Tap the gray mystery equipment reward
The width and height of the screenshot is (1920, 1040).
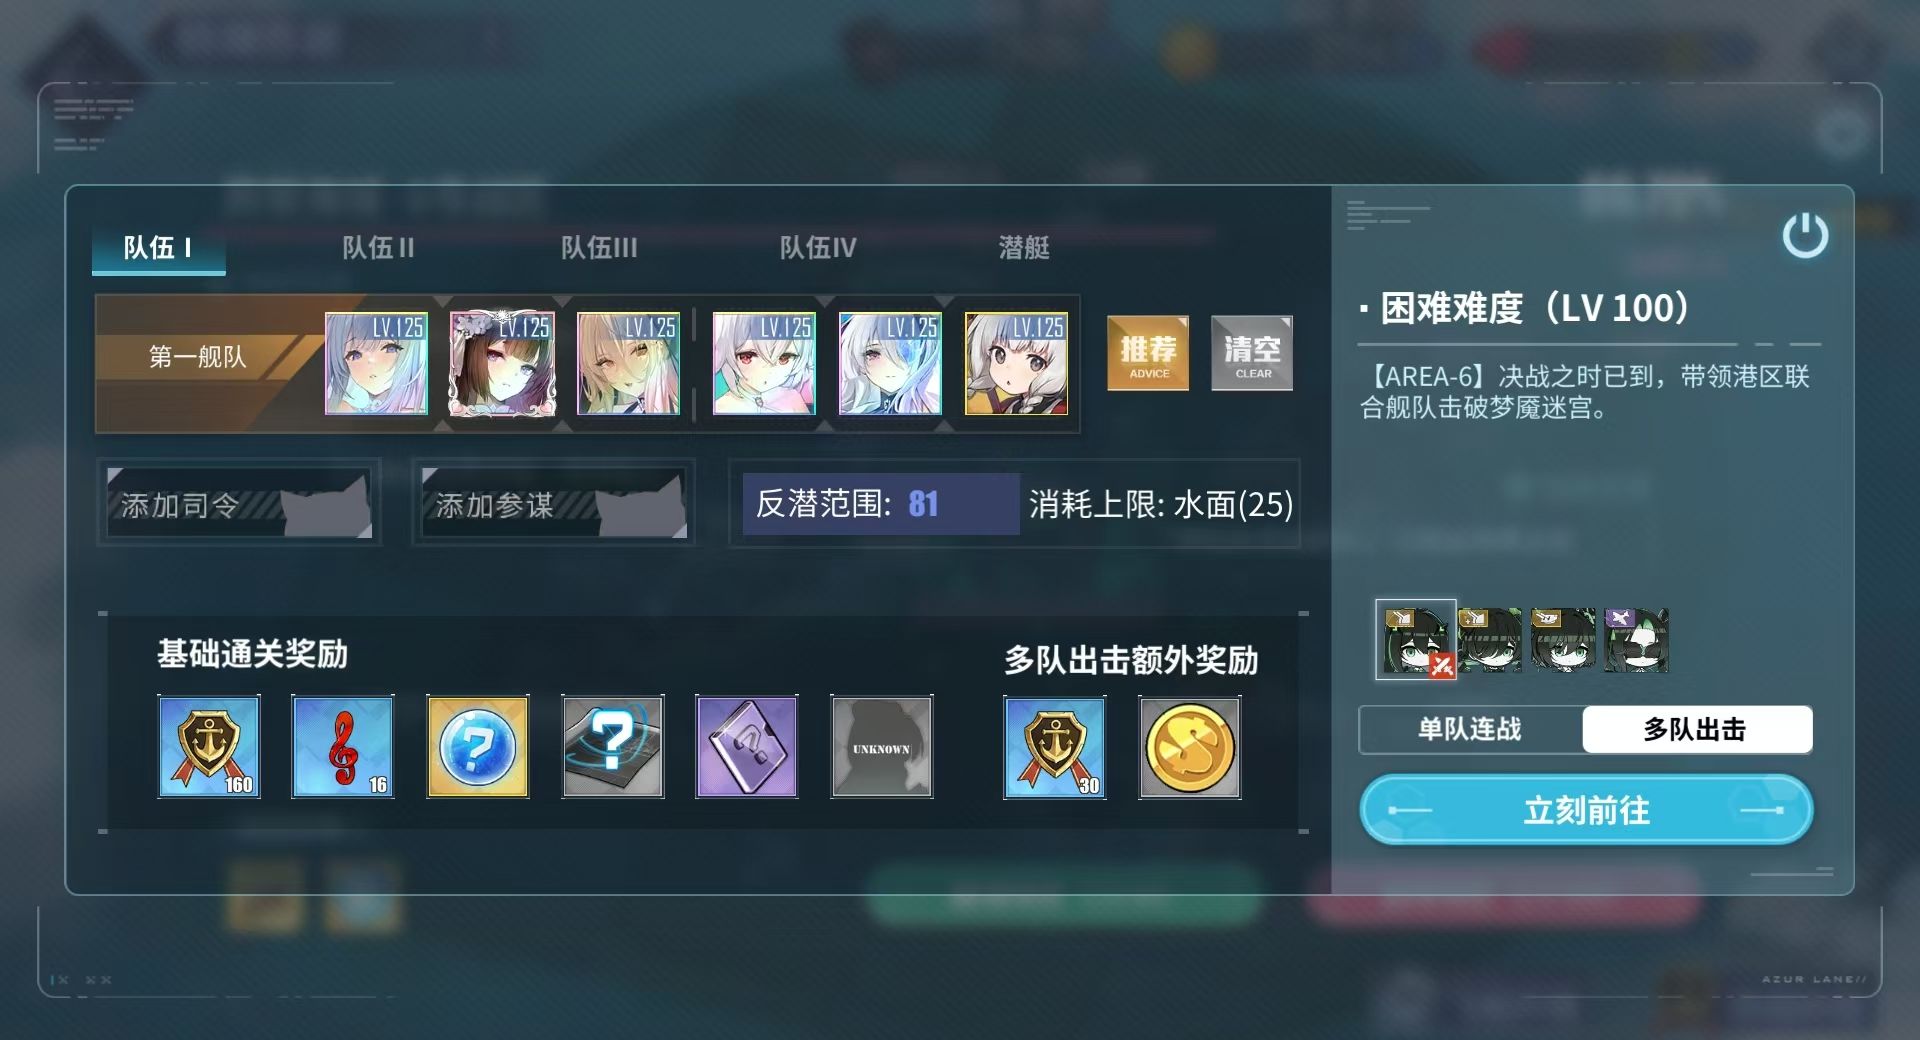click(613, 747)
